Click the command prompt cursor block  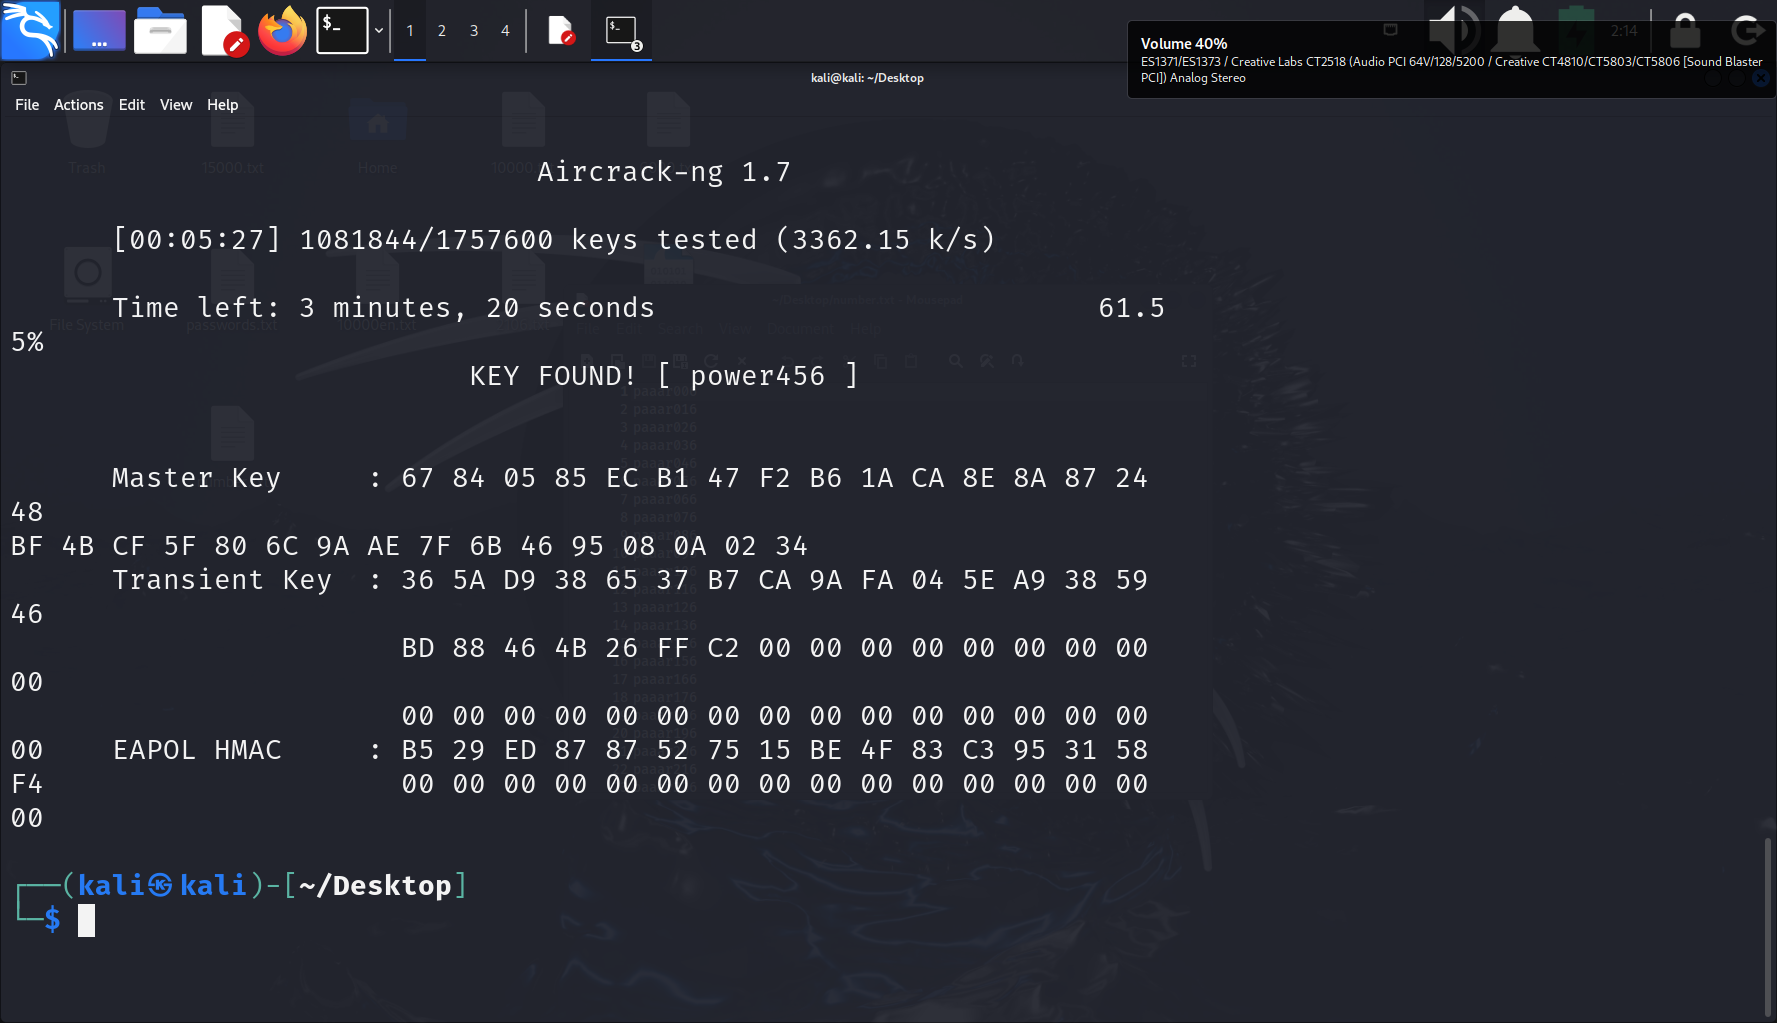coord(87,920)
